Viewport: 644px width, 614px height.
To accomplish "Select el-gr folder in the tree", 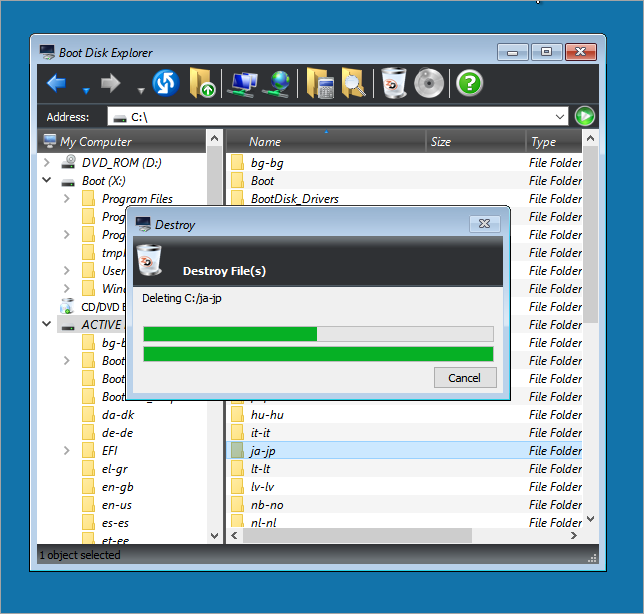I will pyautogui.click(x=115, y=469).
